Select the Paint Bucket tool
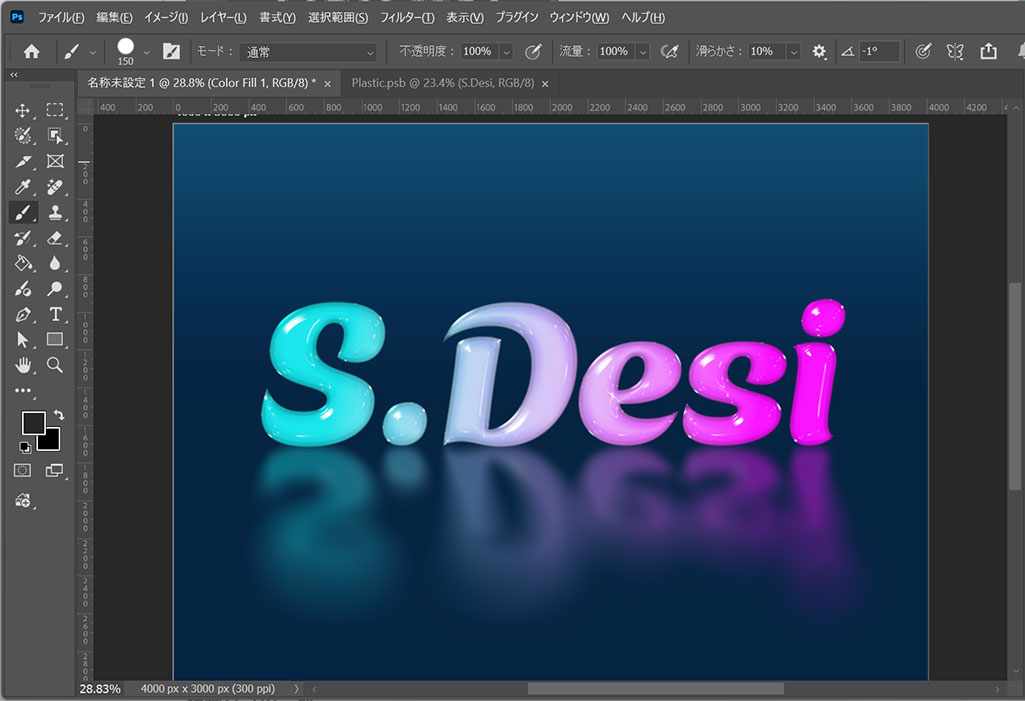1025x701 pixels. tap(22, 264)
